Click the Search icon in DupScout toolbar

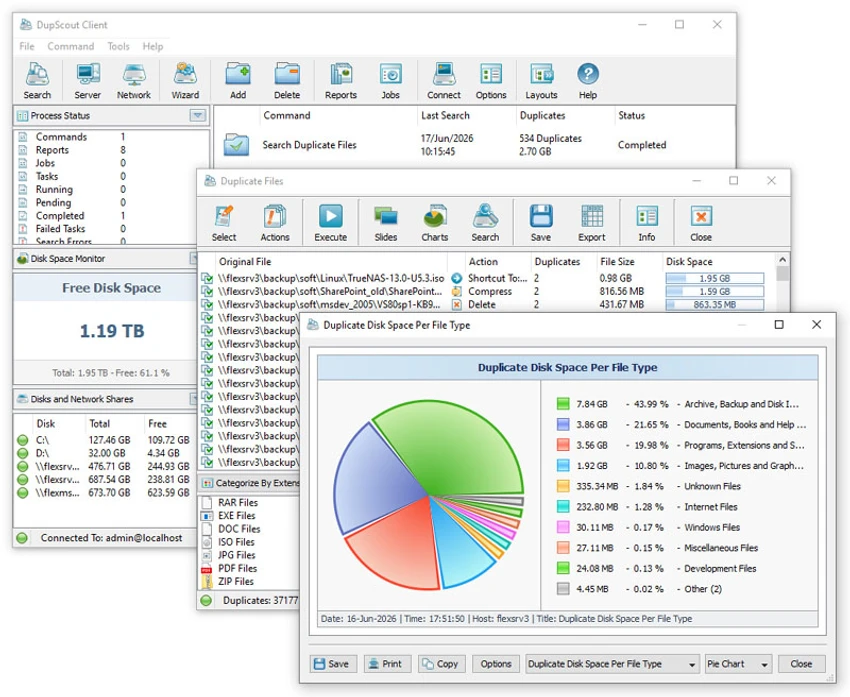coord(37,81)
